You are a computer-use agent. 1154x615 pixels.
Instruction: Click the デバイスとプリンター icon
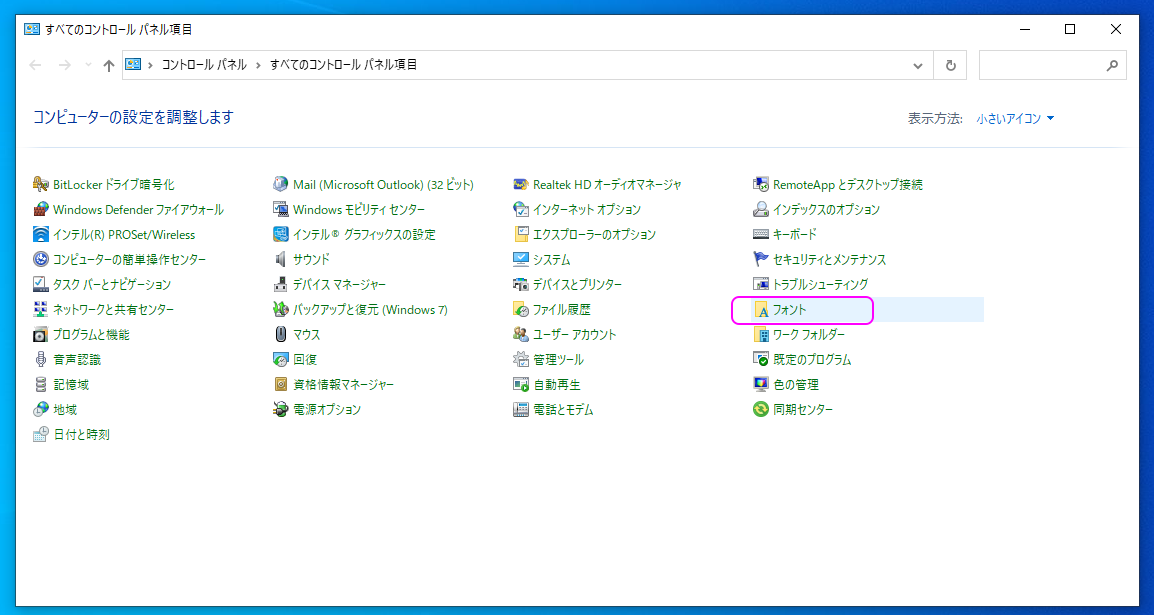coord(521,284)
